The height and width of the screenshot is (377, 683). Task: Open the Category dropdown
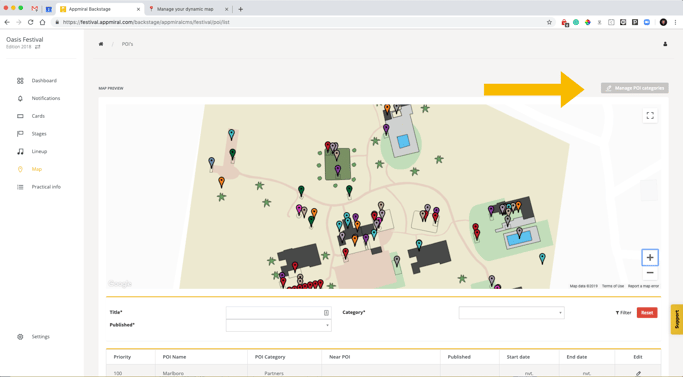(511, 312)
